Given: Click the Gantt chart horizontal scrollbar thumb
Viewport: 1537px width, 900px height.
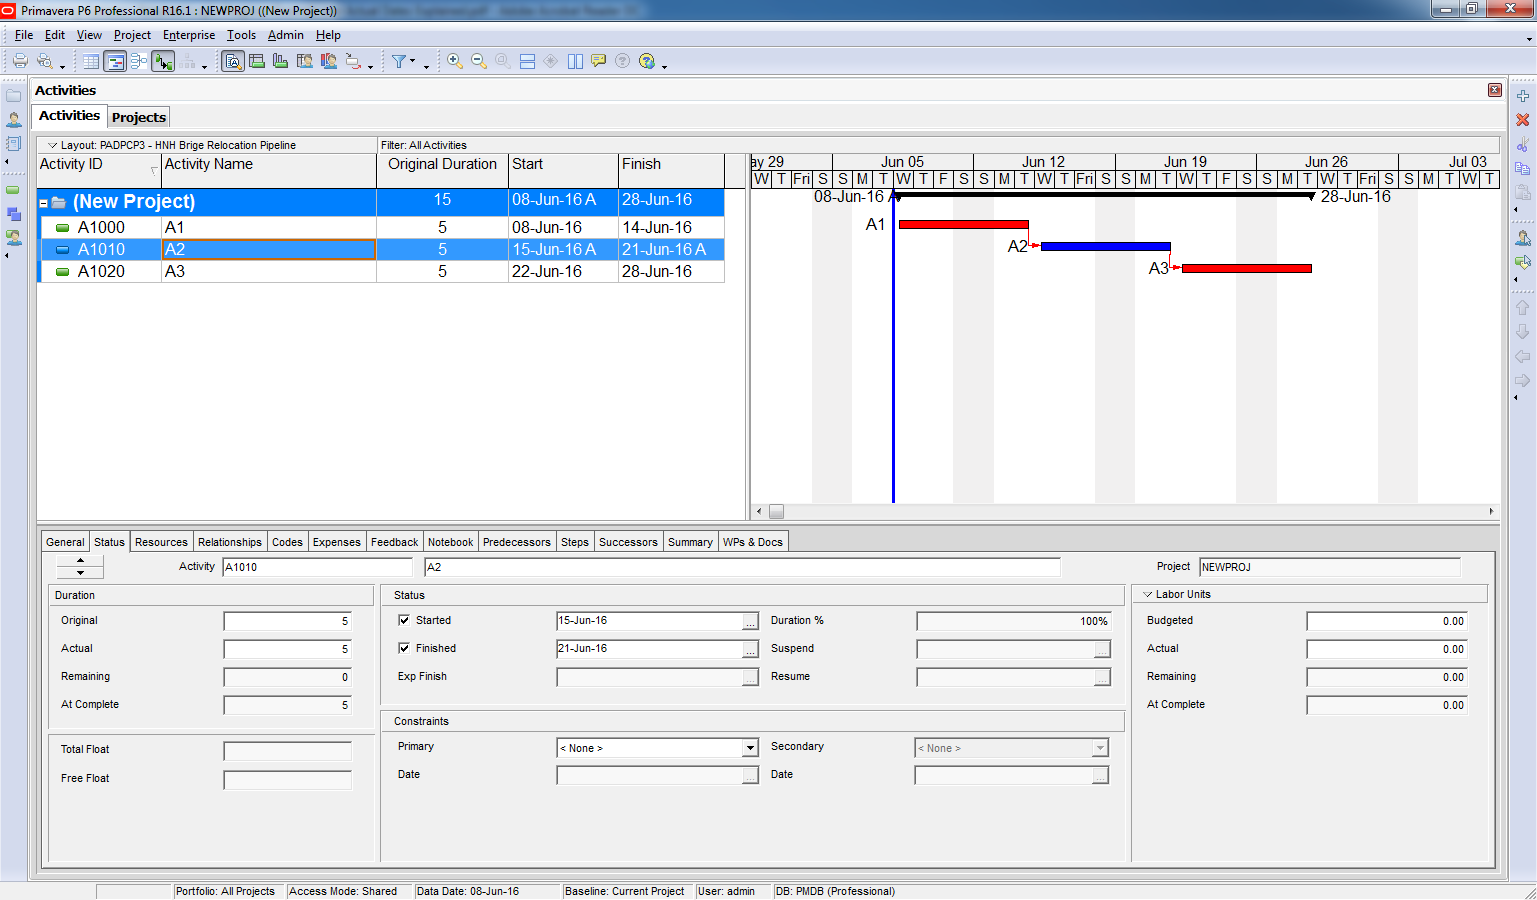Looking at the screenshot, I should [x=776, y=511].
